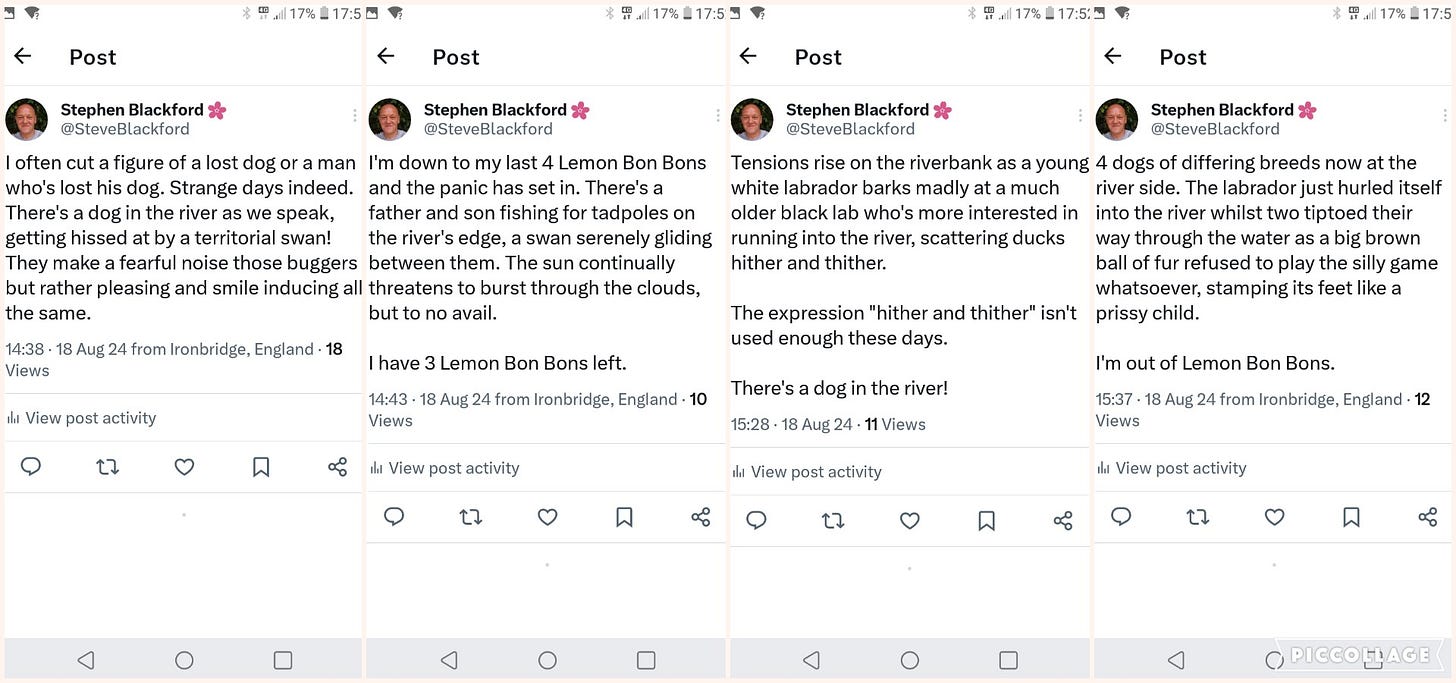1456x683 pixels.
Task: Open three-dot menu on first post
Action: click(x=354, y=116)
